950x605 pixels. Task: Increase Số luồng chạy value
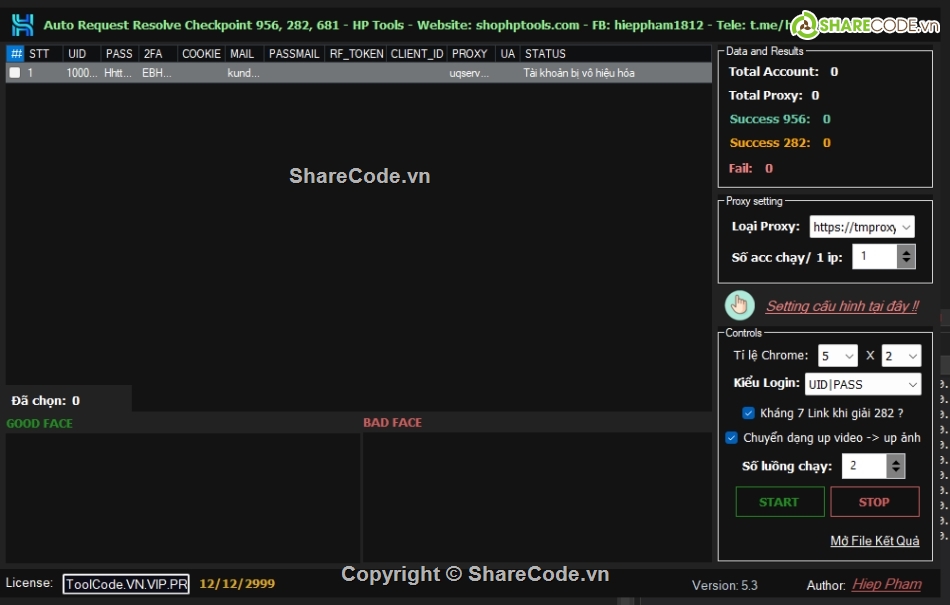point(895,460)
